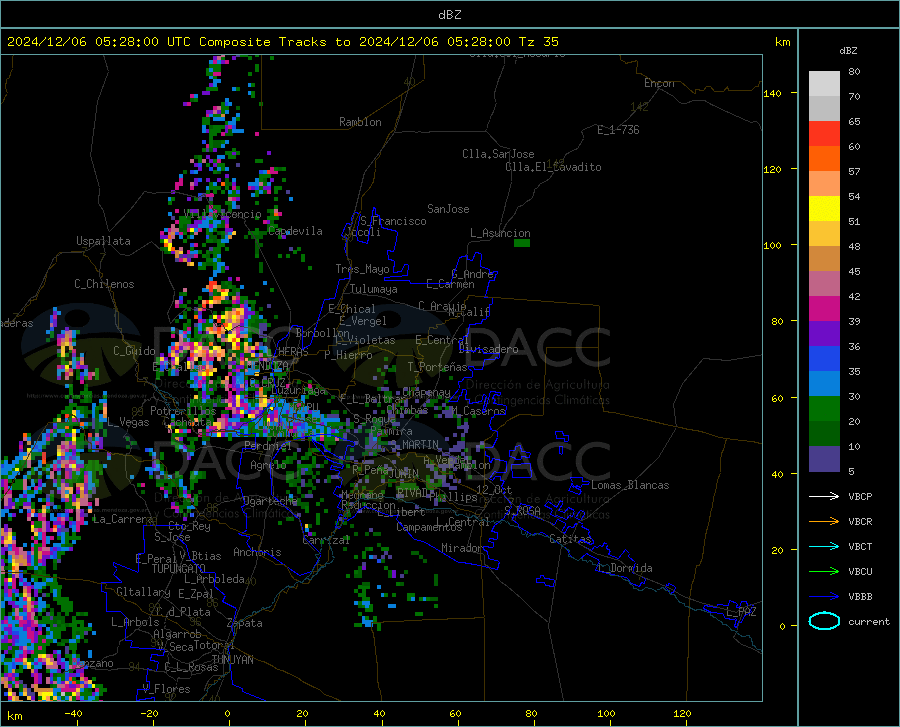Click the '140' km y-axis tick label
Image resolution: width=900 pixels, height=727 pixels.
(772, 93)
